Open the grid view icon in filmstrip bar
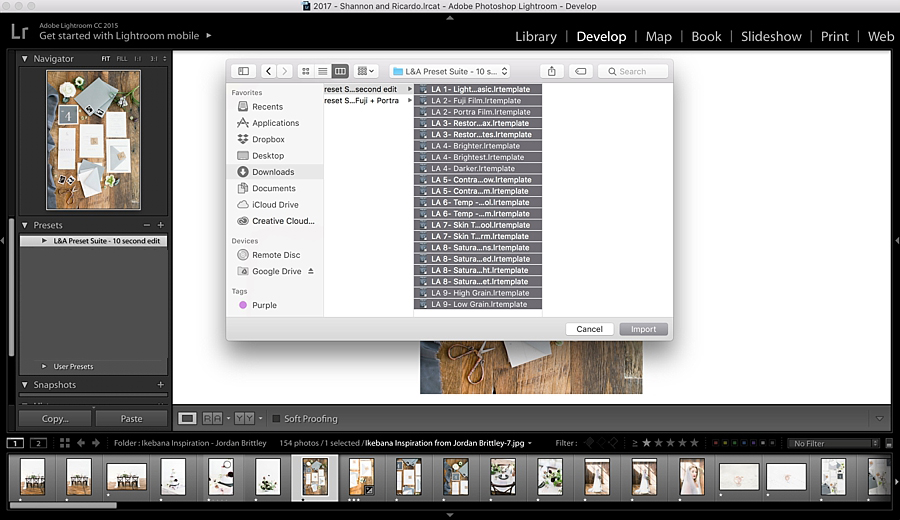The image size is (900, 520). (65, 443)
